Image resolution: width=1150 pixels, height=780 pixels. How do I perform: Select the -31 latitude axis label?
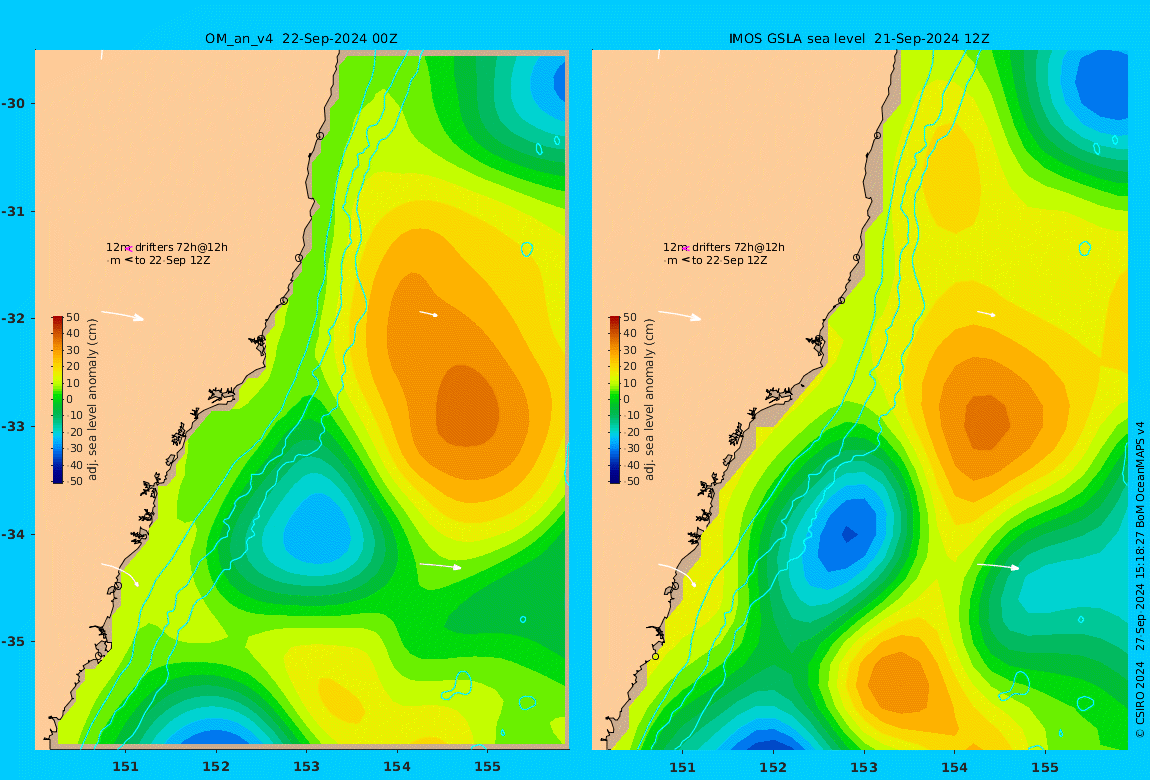pos(12,211)
